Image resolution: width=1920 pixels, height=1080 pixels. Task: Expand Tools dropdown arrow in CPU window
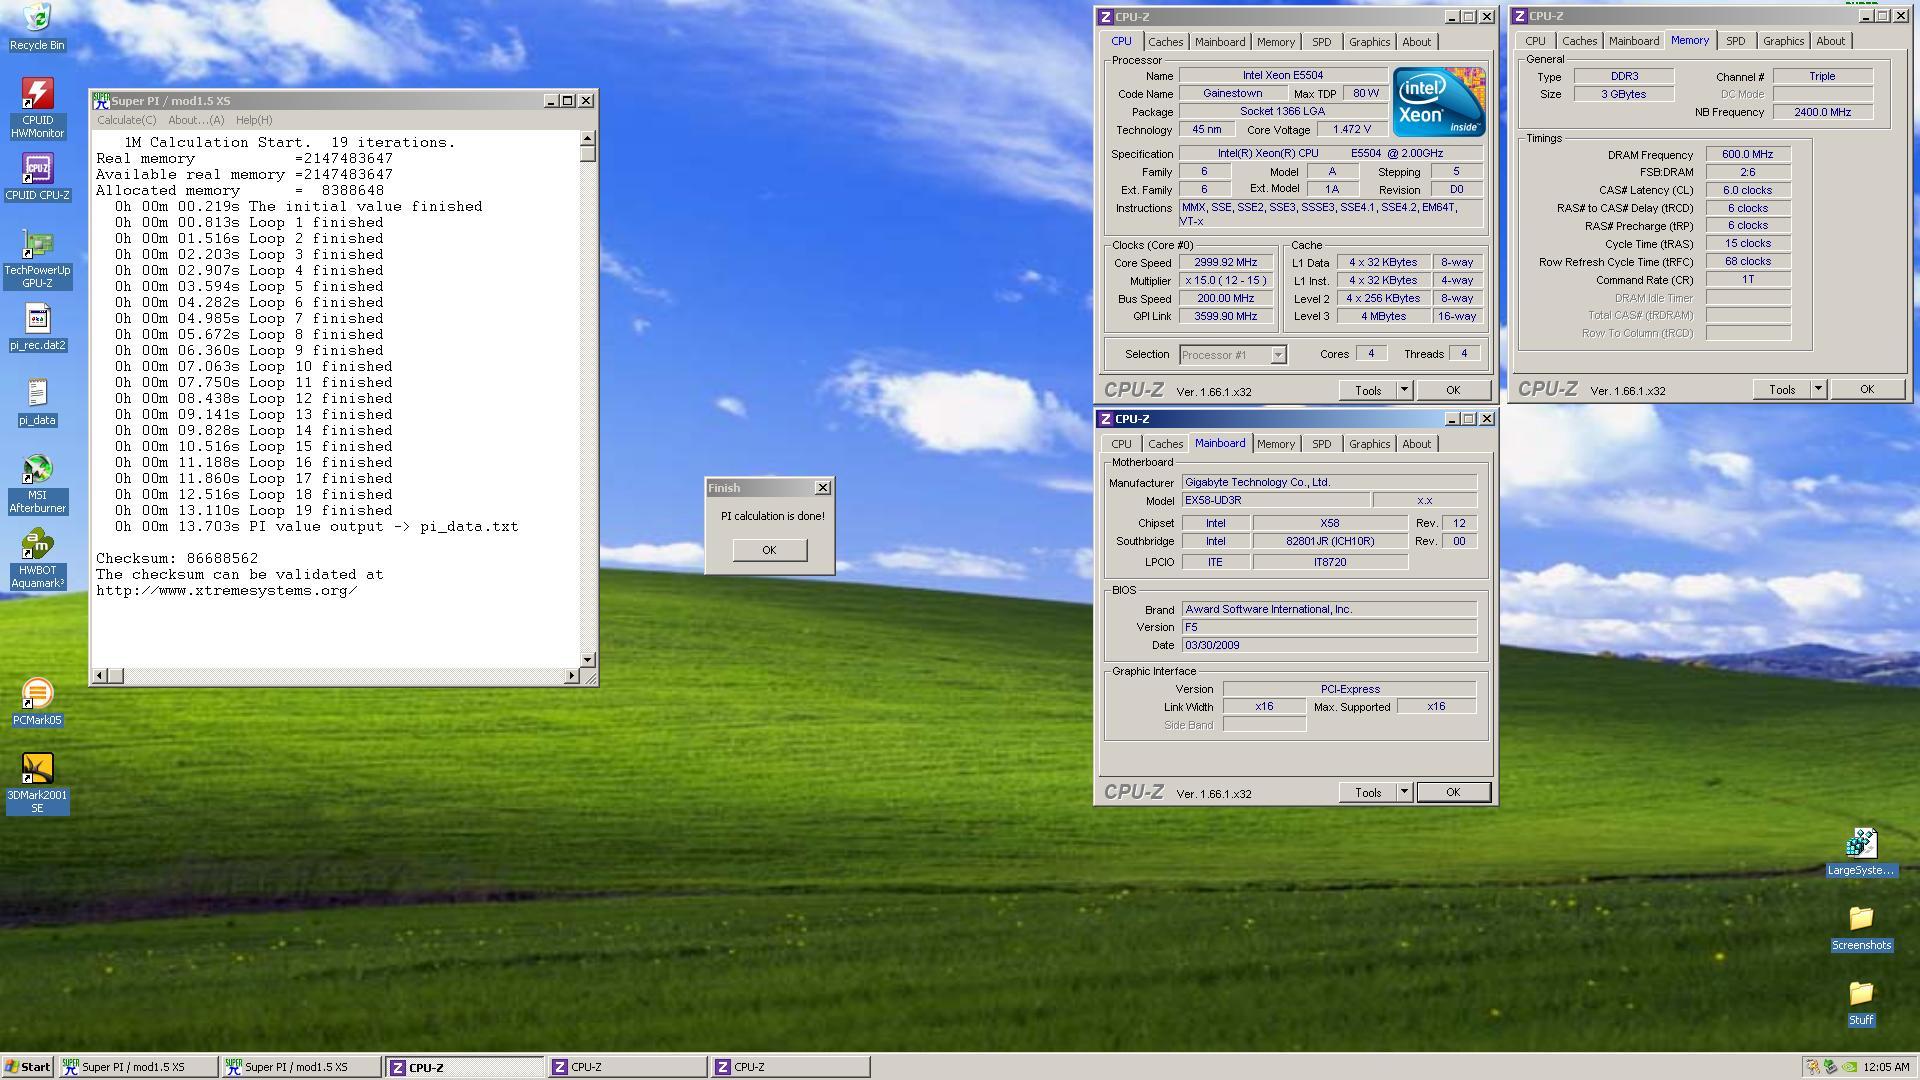click(1404, 391)
